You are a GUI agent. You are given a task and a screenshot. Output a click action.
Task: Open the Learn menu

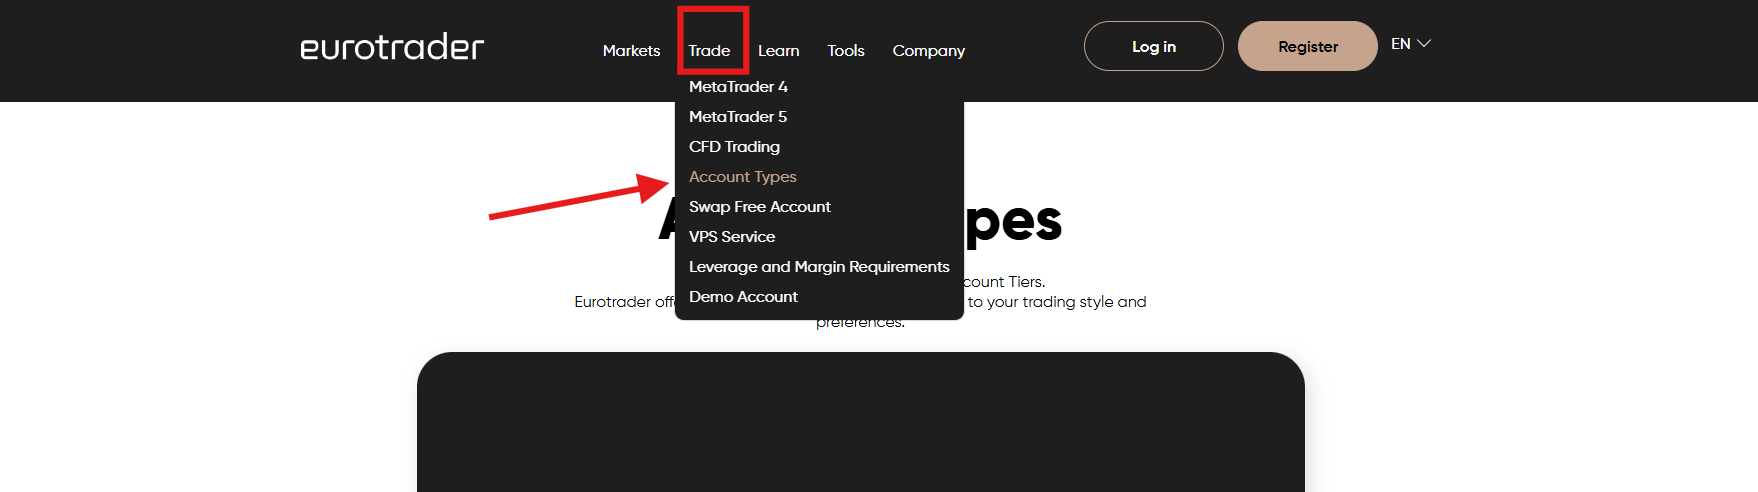tap(778, 51)
